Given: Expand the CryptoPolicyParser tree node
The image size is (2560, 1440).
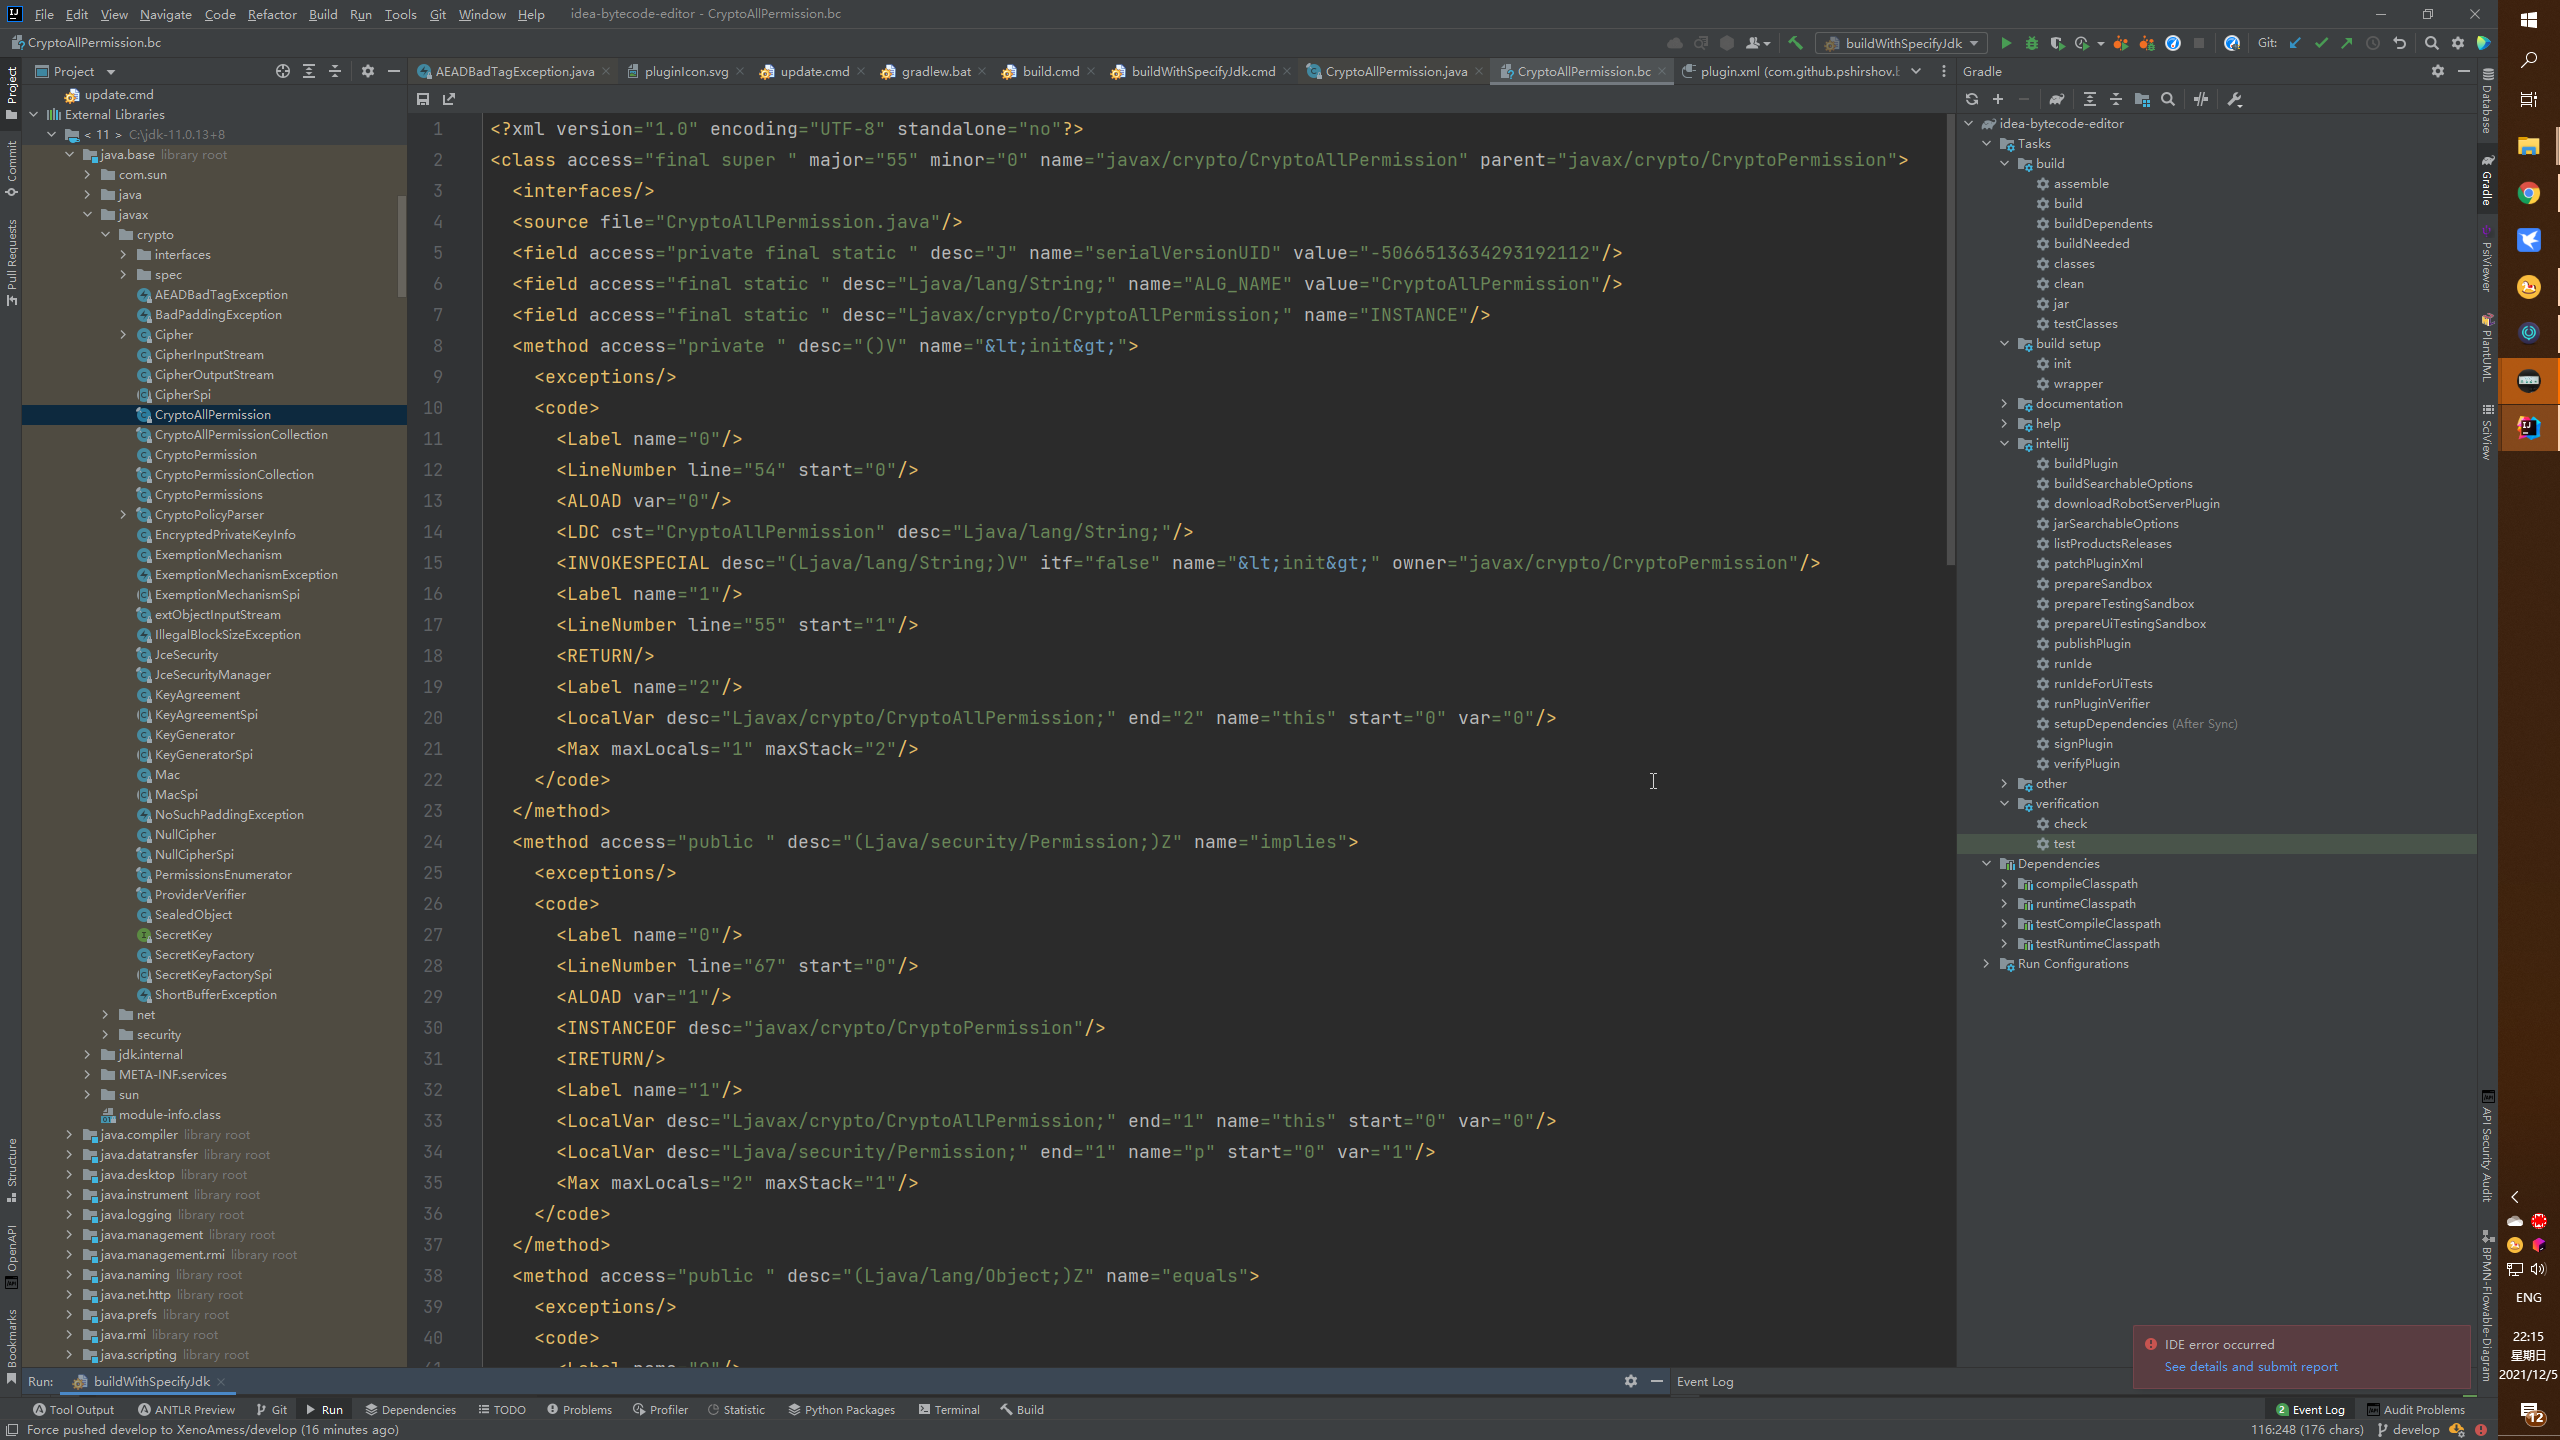Looking at the screenshot, I should click(x=123, y=515).
